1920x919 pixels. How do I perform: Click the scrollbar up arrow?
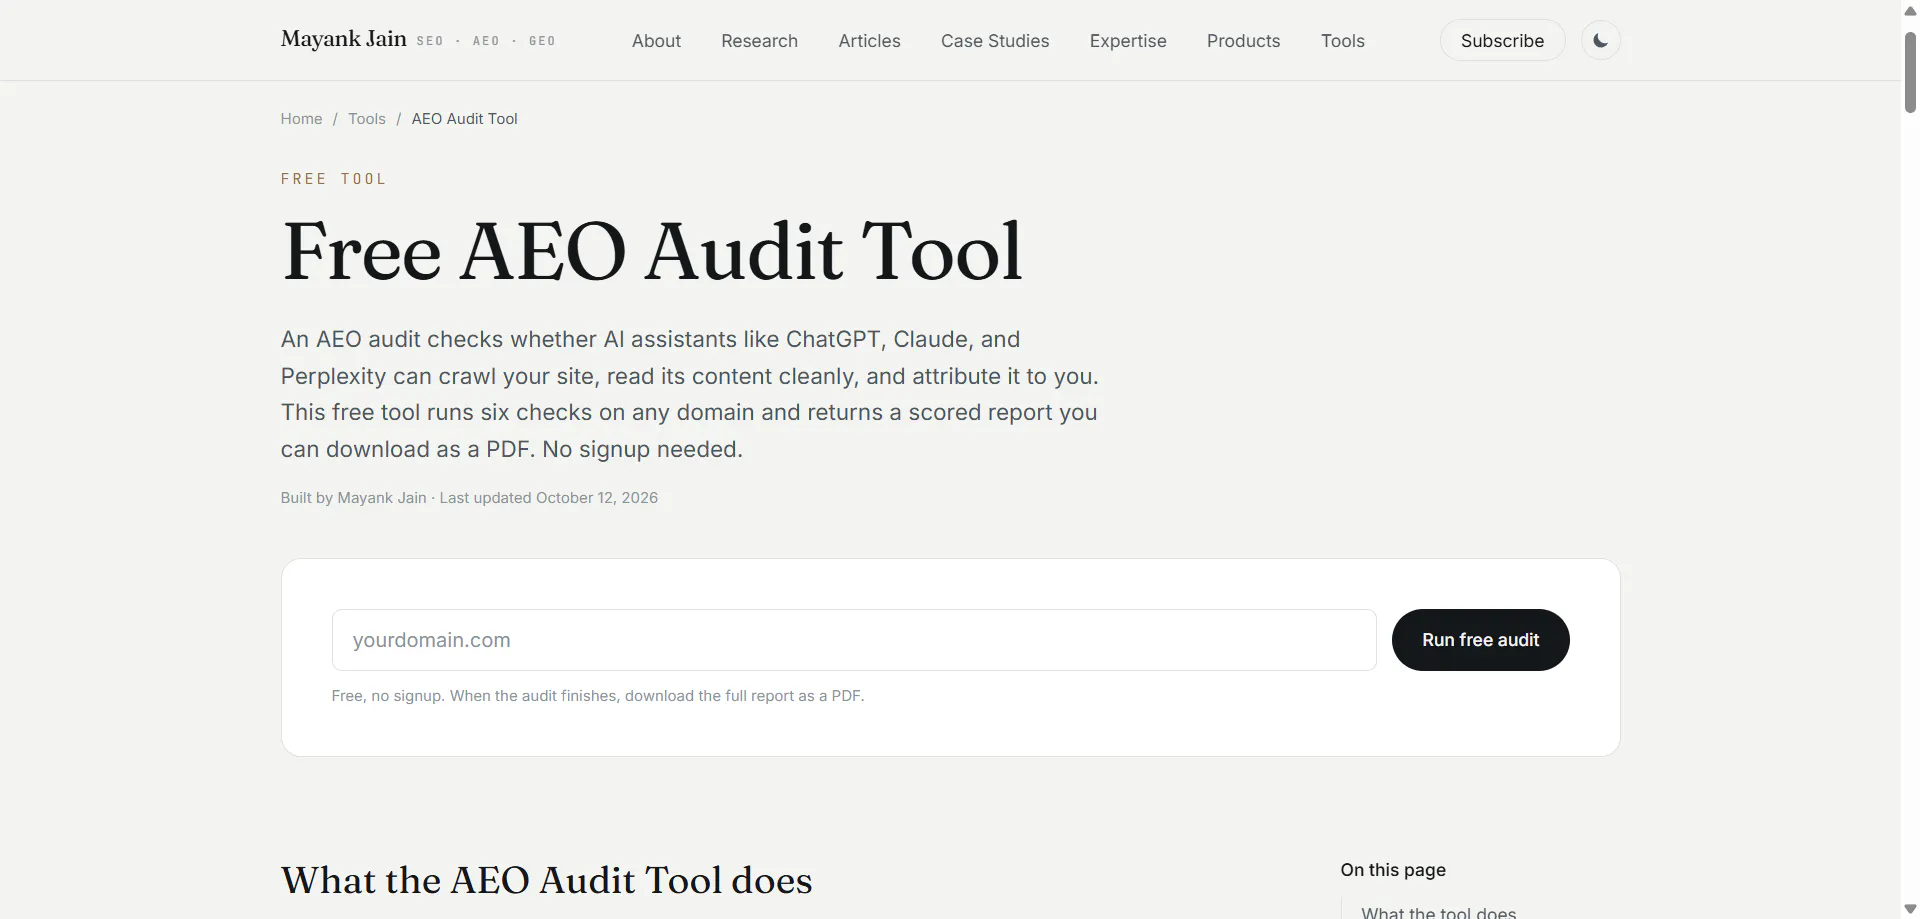(x=1910, y=10)
